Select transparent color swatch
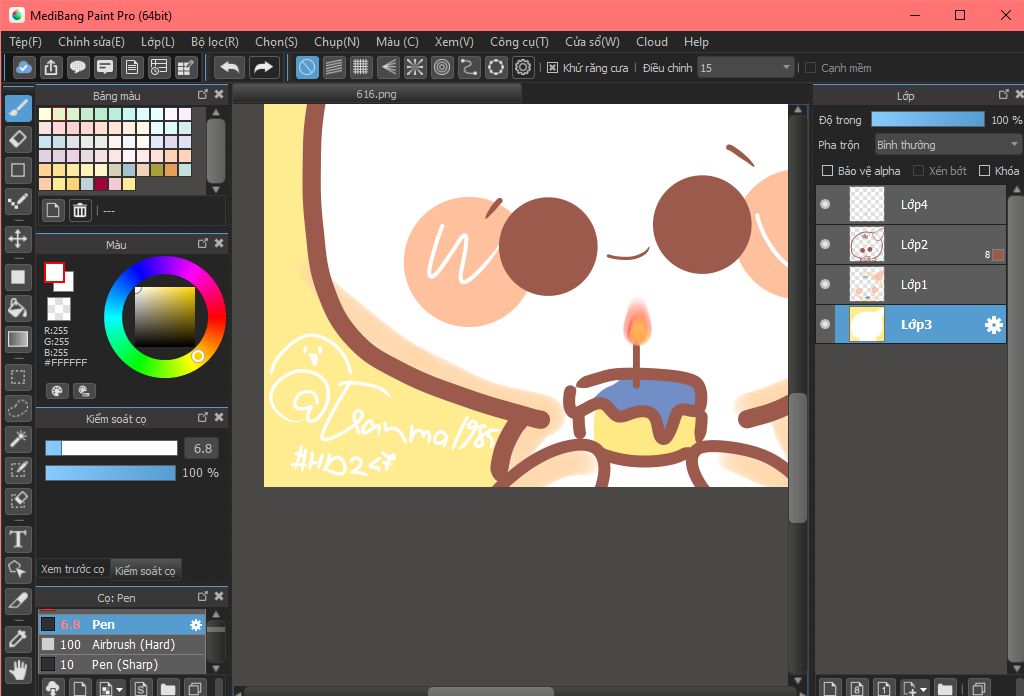Image resolution: width=1024 pixels, height=696 pixels. click(x=59, y=309)
